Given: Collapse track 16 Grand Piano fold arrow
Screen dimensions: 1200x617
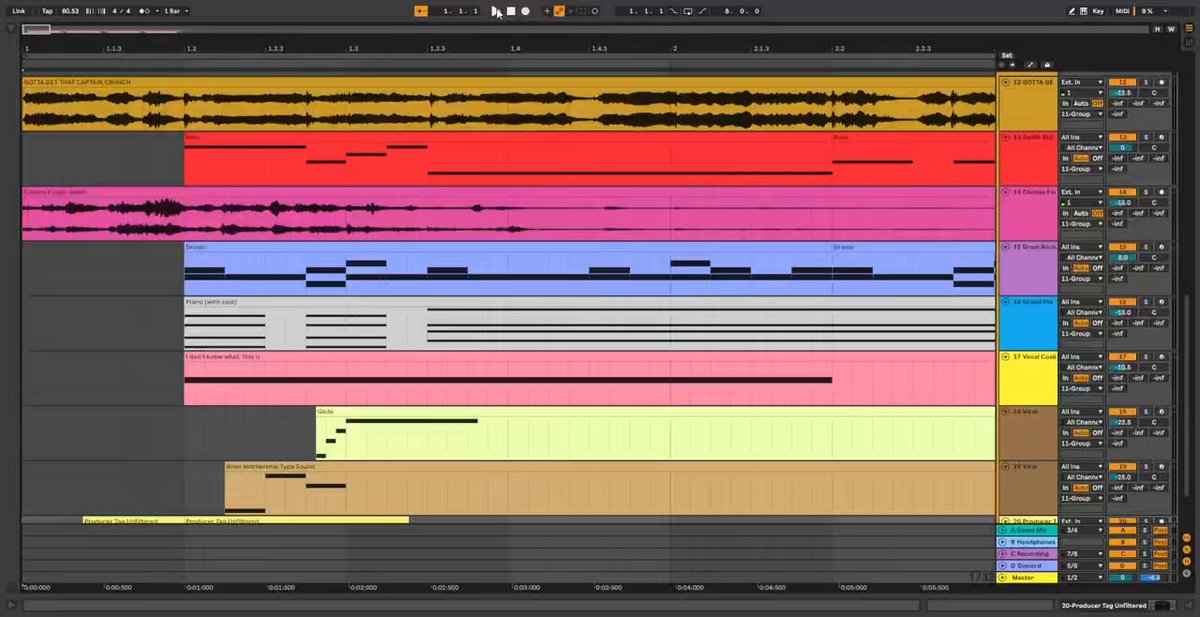Looking at the screenshot, I should (1005, 302).
